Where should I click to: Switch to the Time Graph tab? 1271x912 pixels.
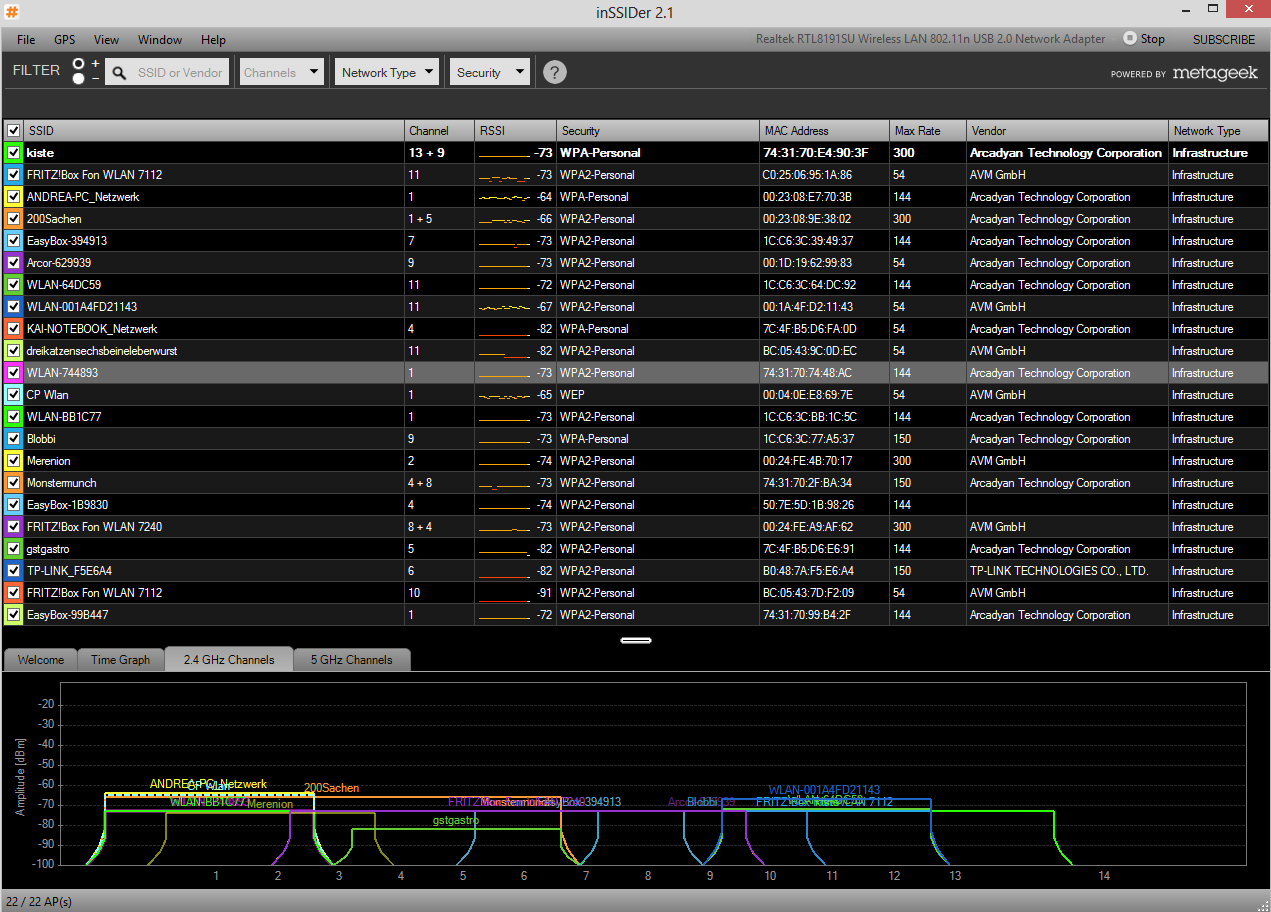click(x=121, y=660)
